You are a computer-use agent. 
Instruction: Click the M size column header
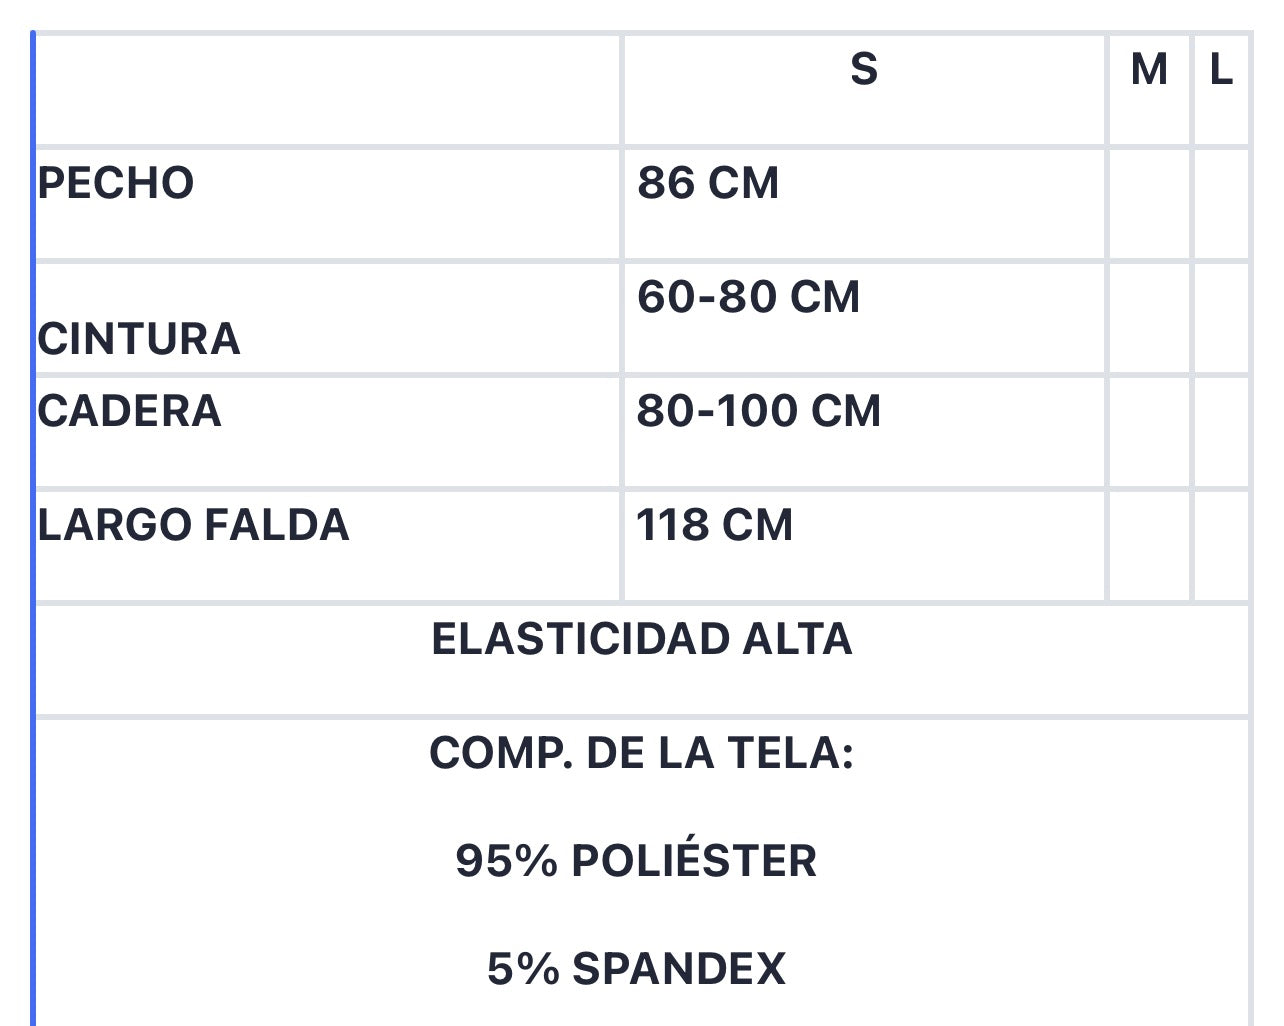[x=1149, y=70]
